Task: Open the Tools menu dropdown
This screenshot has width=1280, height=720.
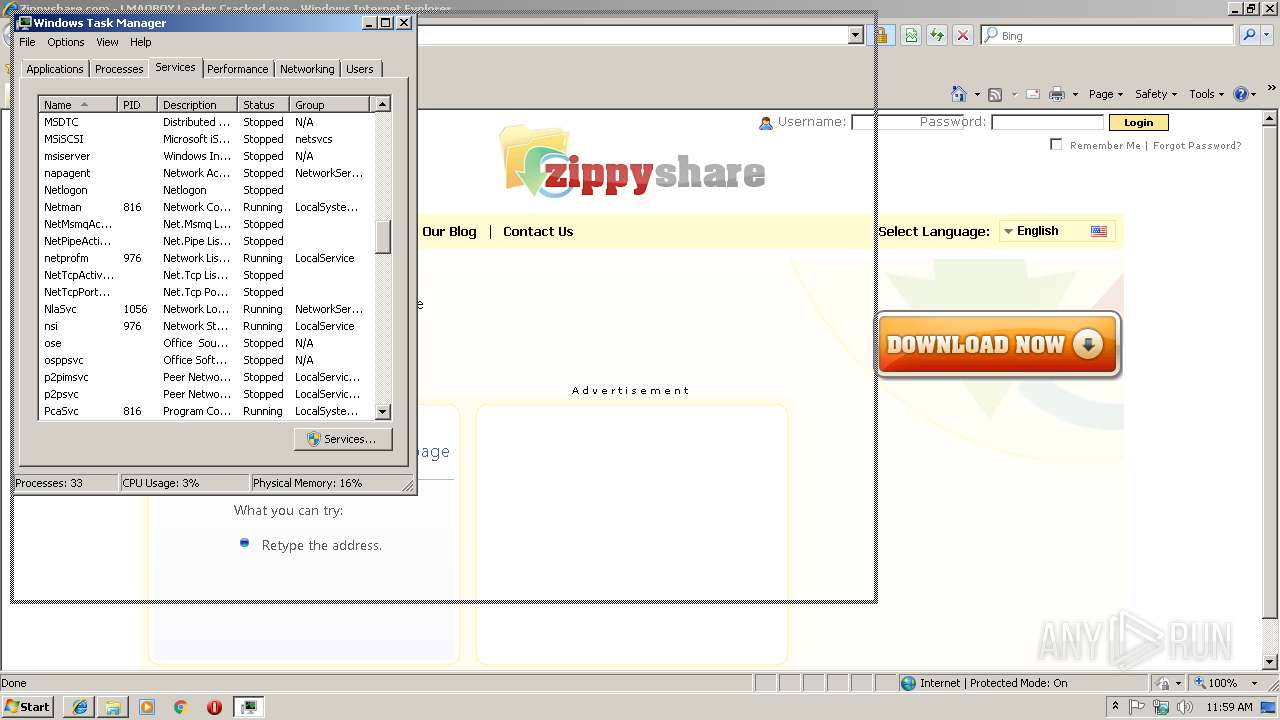Action: coord(1207,94)
